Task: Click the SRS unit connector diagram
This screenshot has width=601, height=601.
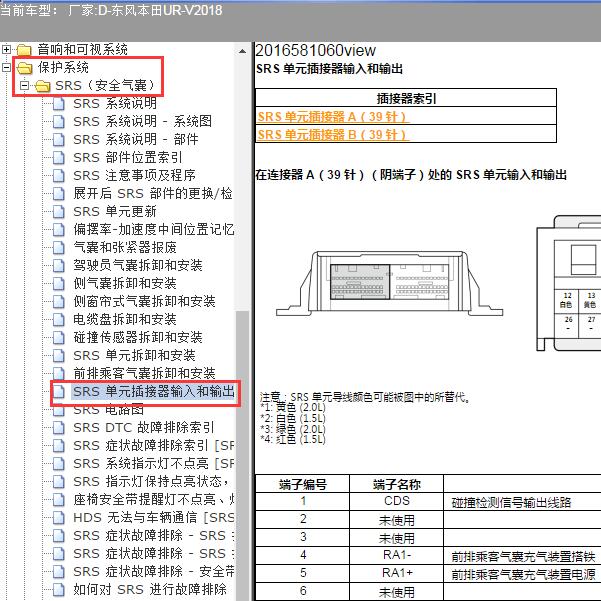Action: 389,283
